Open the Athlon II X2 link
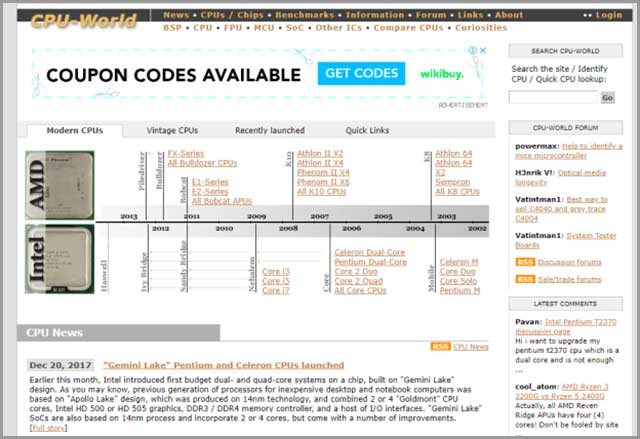The width and height of the screenshot is (640, 439). point(320,153)
